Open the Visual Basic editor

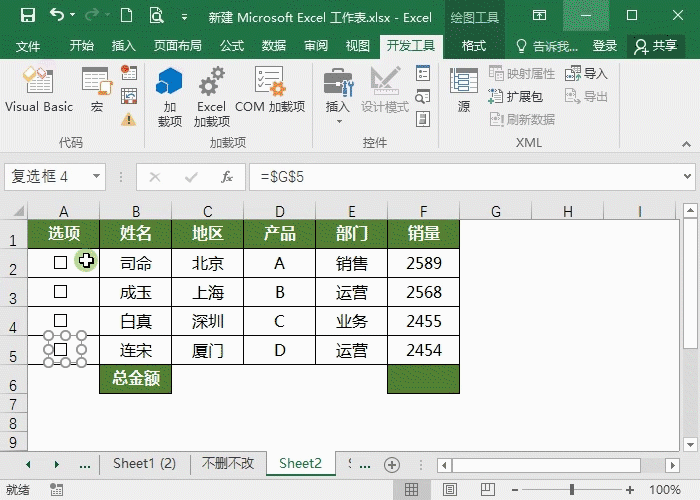pos(39,89)
